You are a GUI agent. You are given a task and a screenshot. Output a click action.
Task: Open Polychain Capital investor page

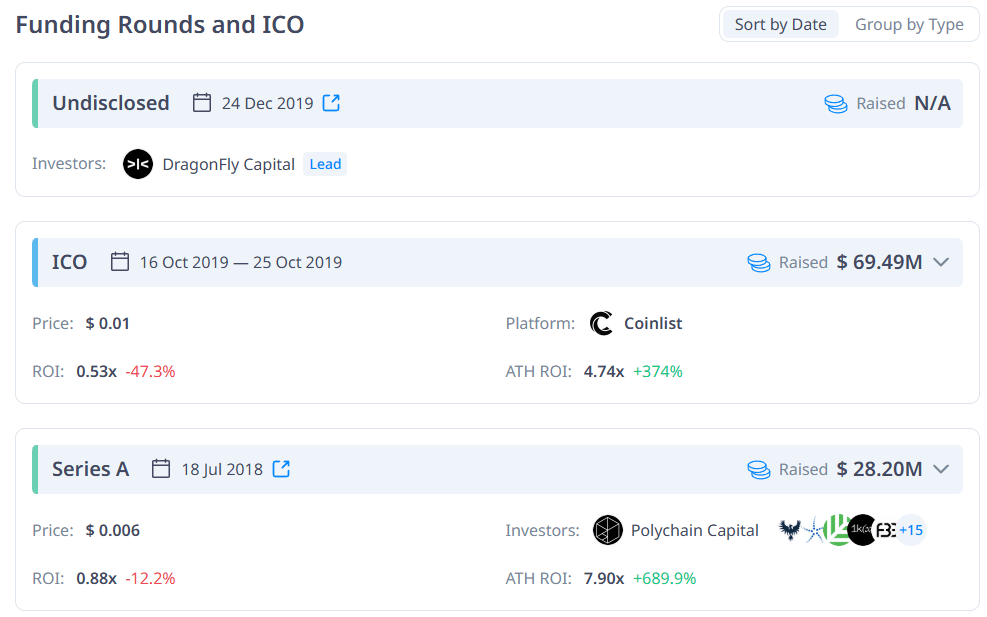(x=694, y=530)
